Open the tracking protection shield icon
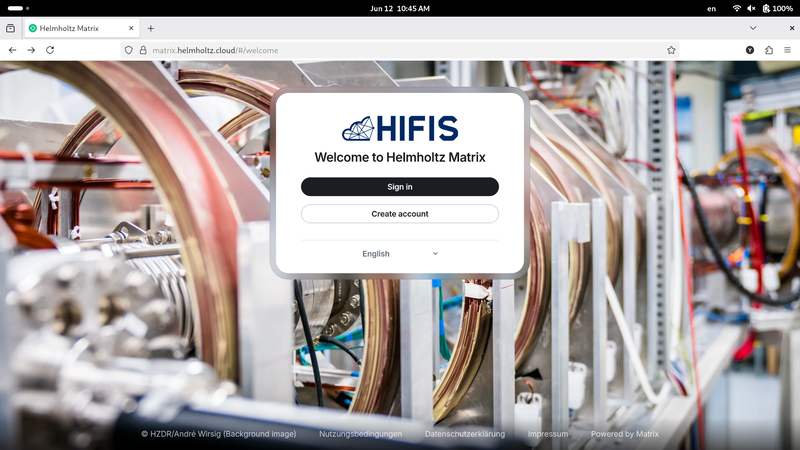 point(129,50)
